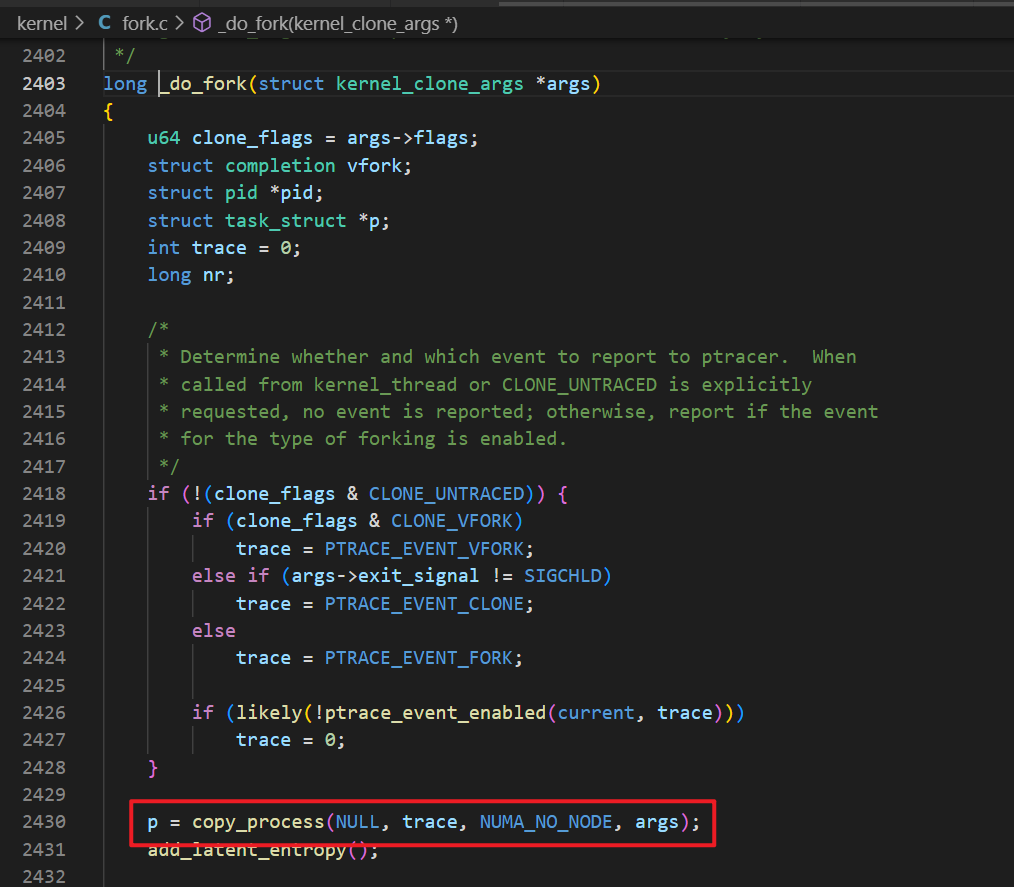Viewport: 1014px width, 887px height.
Task: Click PTRACE_EVENT_VFORK on line 2420
Action: tap(424, 549)
